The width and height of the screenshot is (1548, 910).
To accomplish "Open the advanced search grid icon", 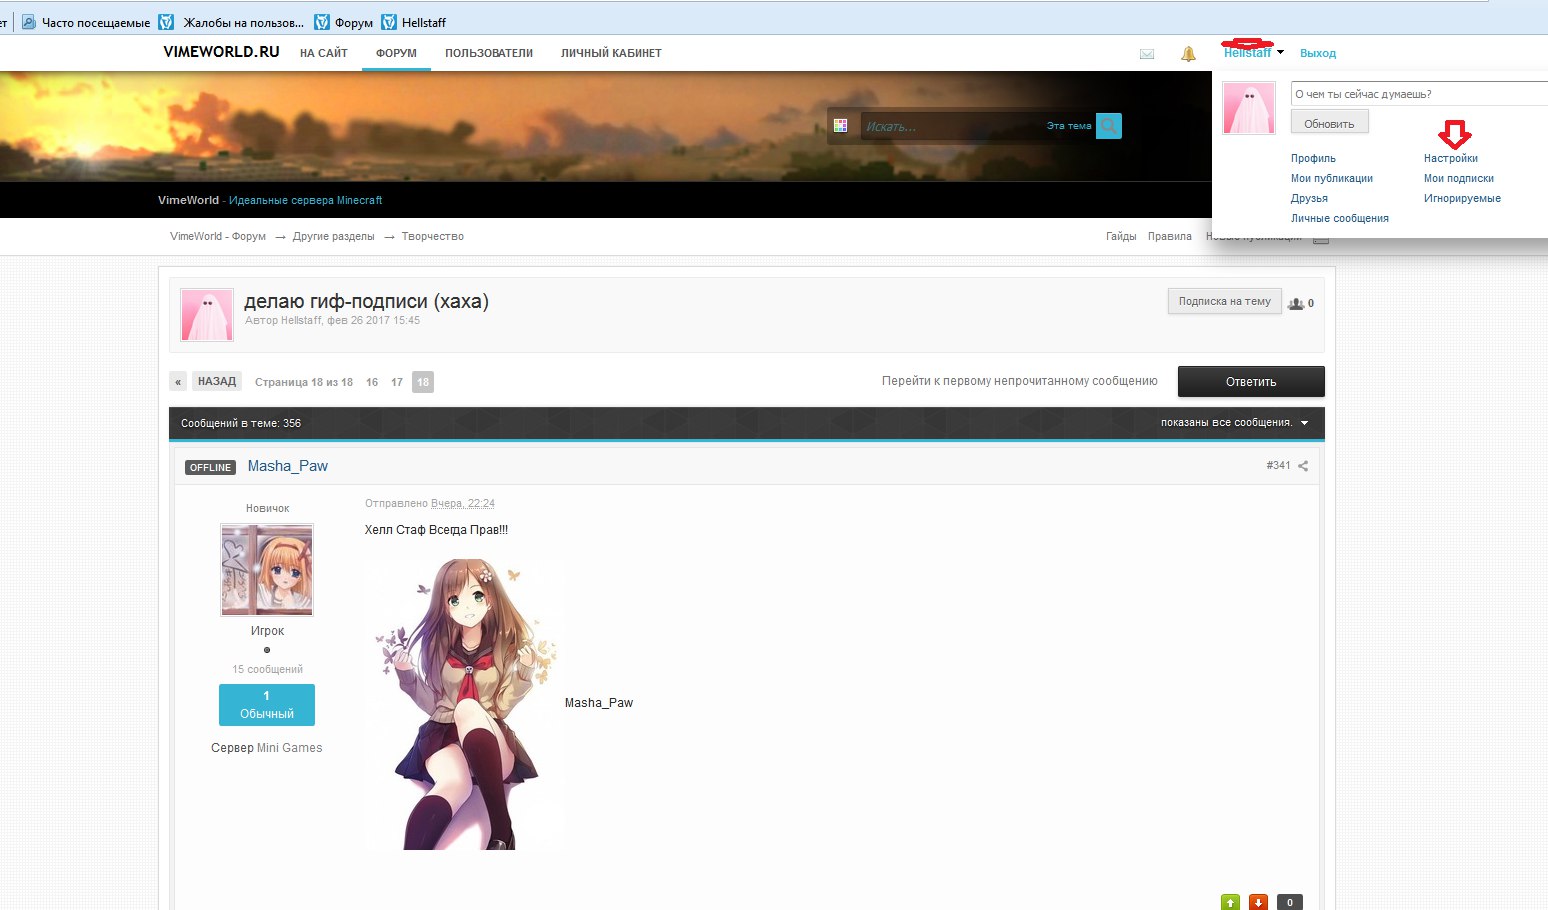I will tap(841, 126).
